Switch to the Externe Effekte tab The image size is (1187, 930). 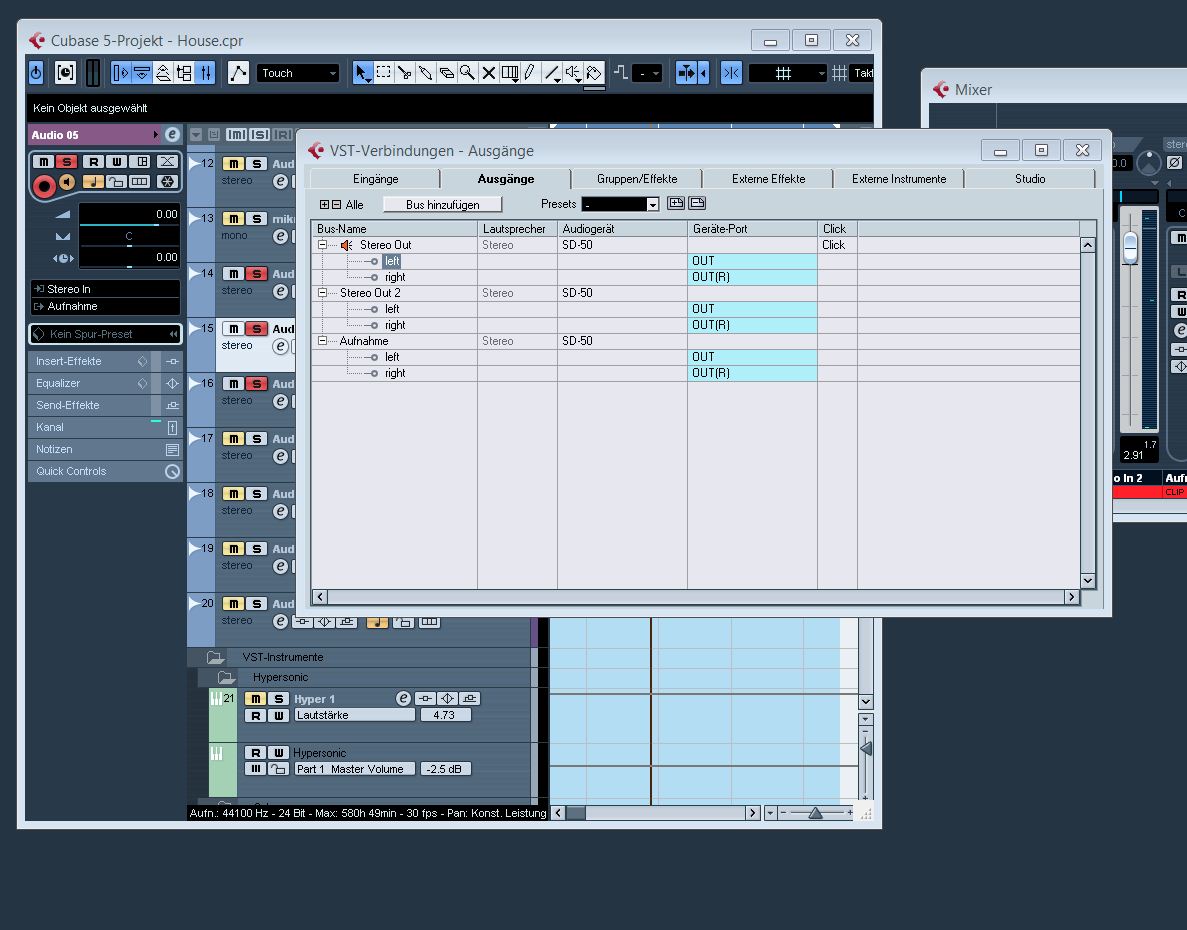click(768, 179)
